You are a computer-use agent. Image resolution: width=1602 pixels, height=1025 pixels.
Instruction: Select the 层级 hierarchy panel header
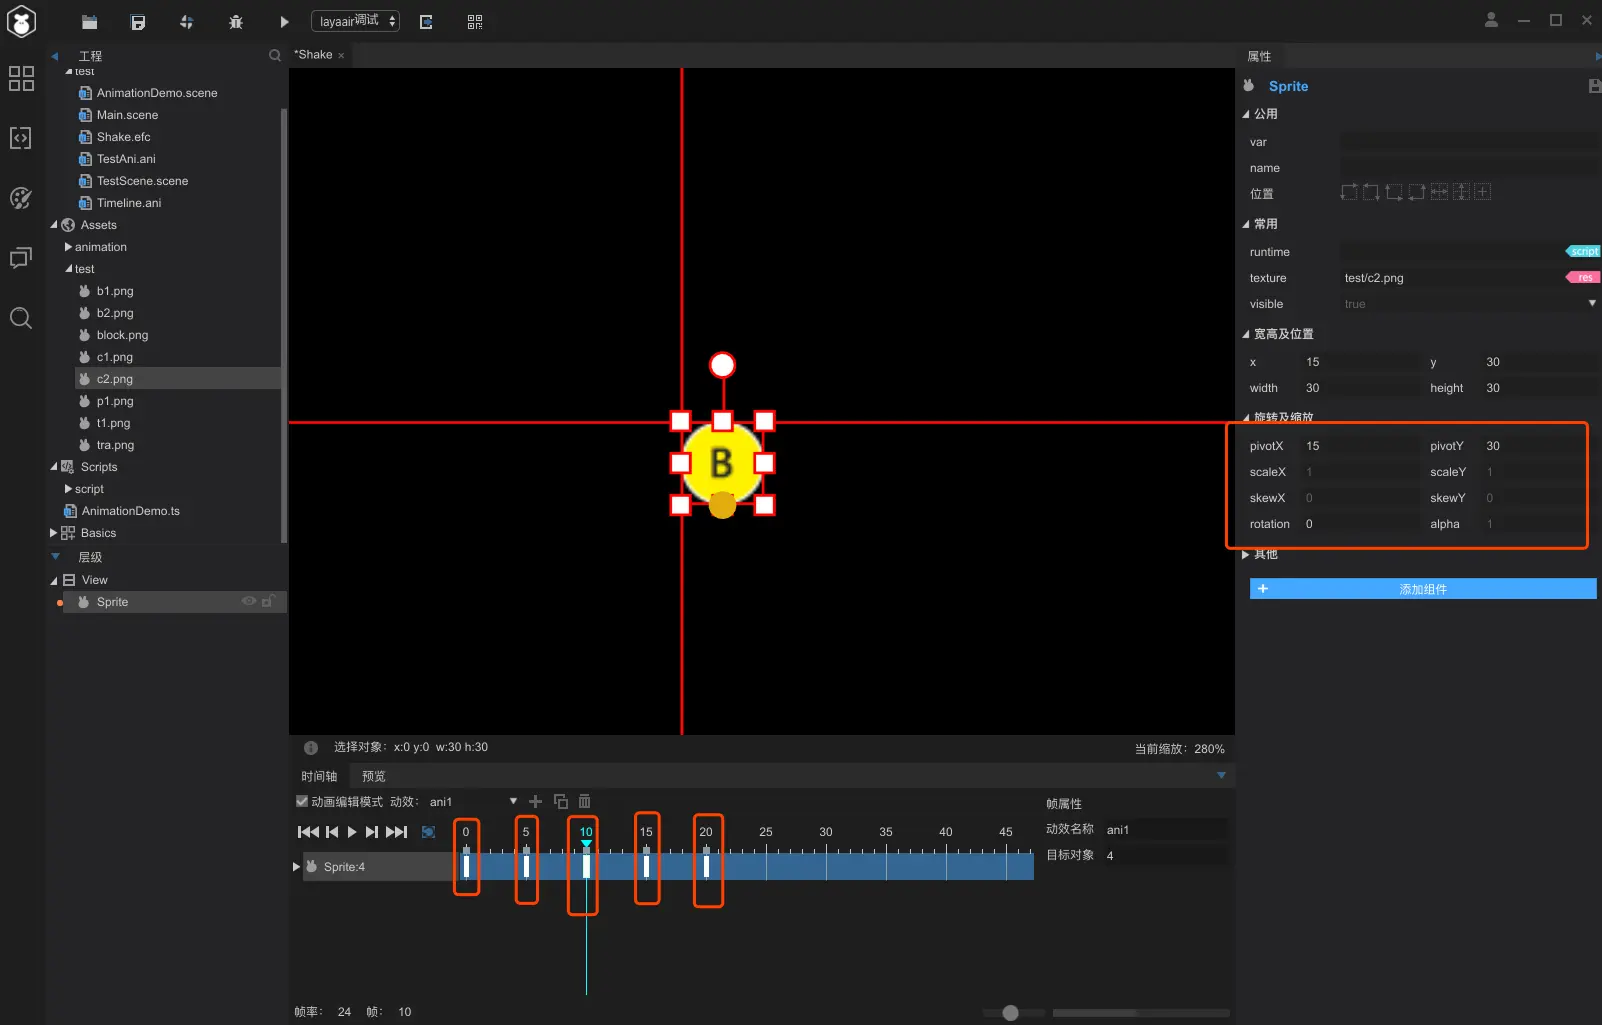[x=90, y=557]
